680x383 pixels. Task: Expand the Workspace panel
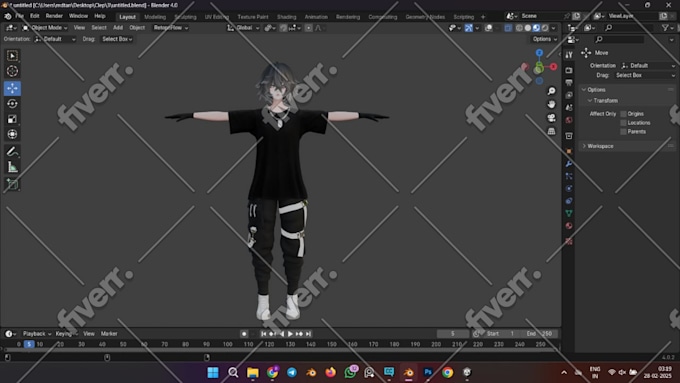point(600,146)
